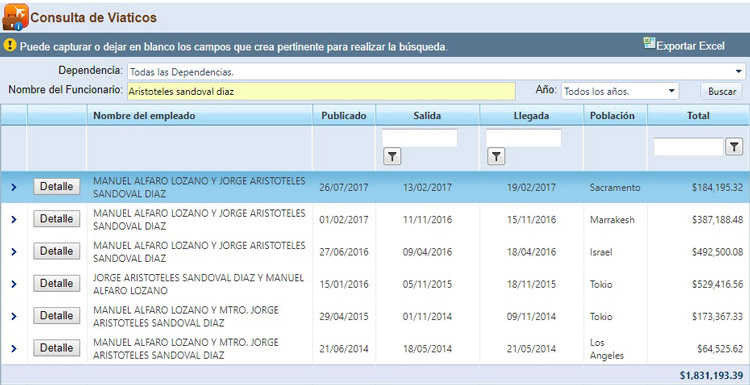Click the yellow information warning icon
Viewport: 750px width, 385px height.
[x=10, y=45]
